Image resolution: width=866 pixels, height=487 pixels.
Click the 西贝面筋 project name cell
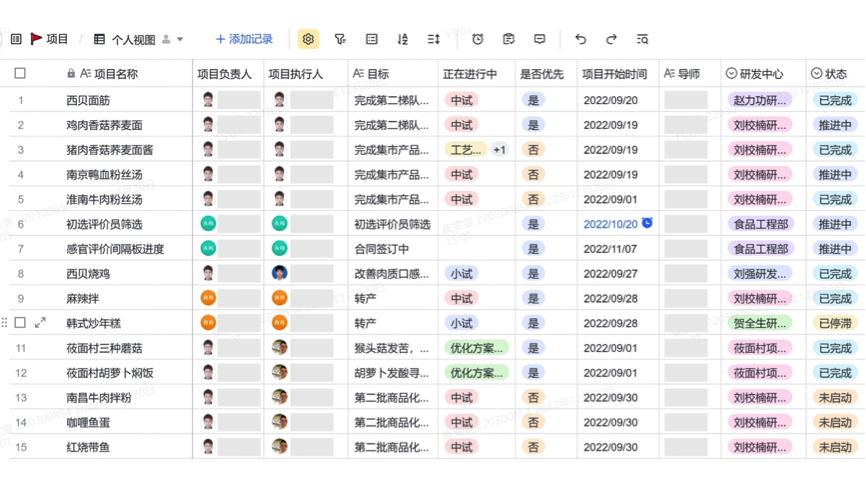(x=88, y=100)
